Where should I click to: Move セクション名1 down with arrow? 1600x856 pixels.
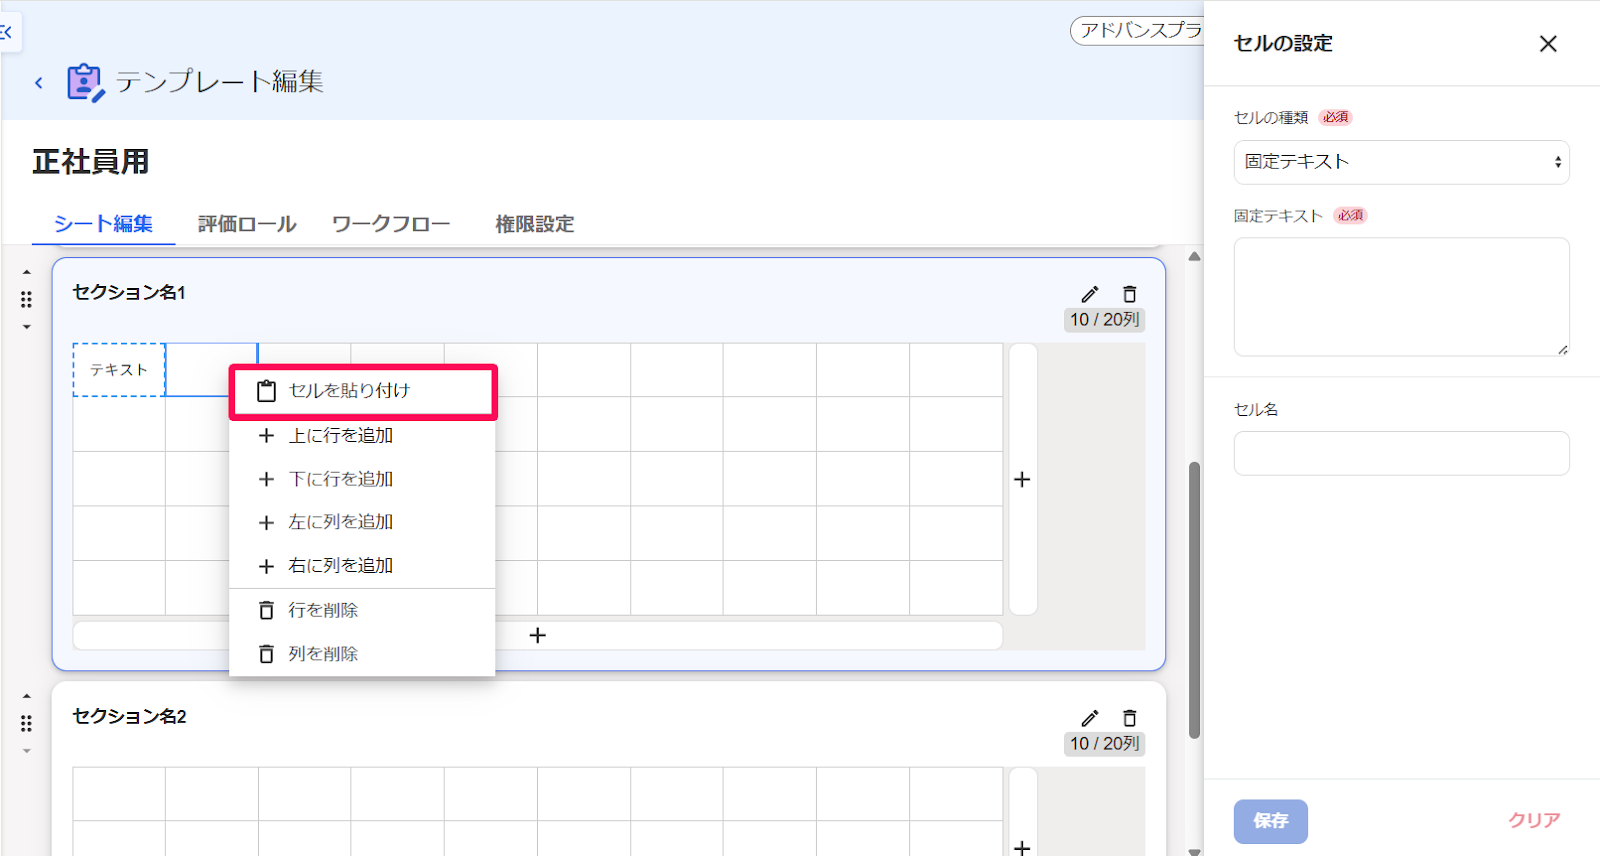pyautogui.click(x=27, y=327)
